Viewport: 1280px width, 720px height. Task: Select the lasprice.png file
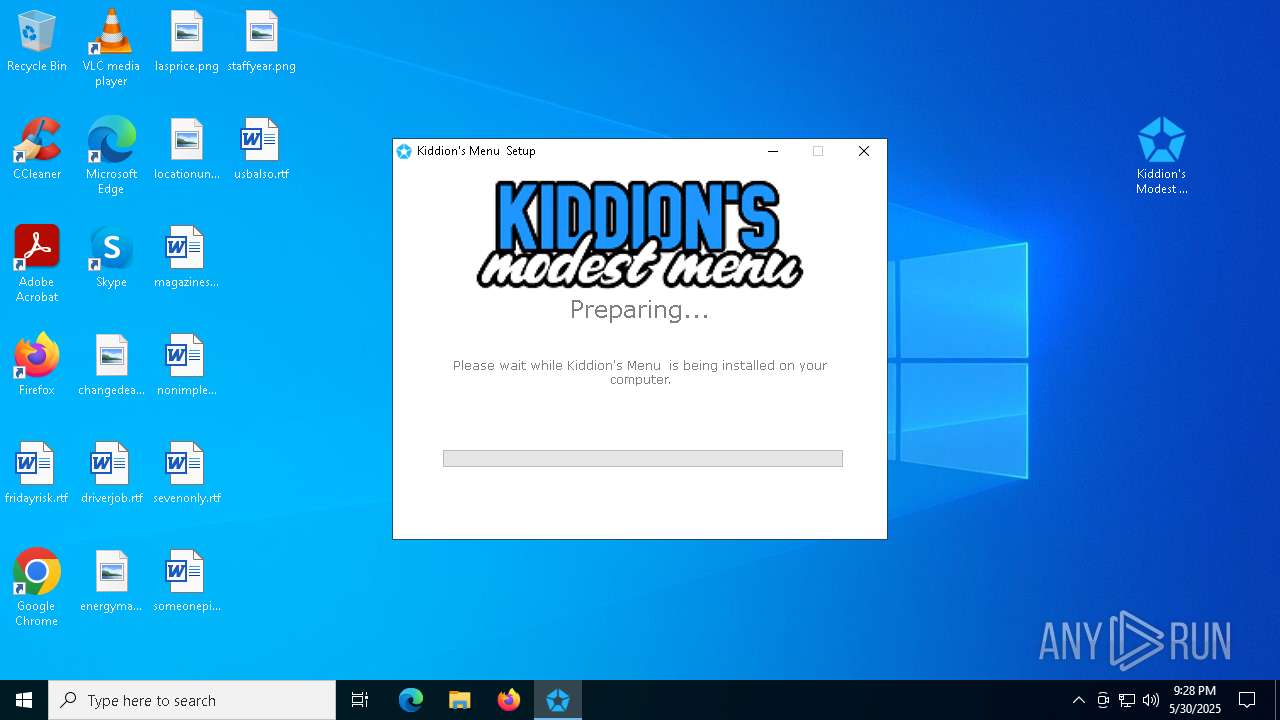(187, 41)
